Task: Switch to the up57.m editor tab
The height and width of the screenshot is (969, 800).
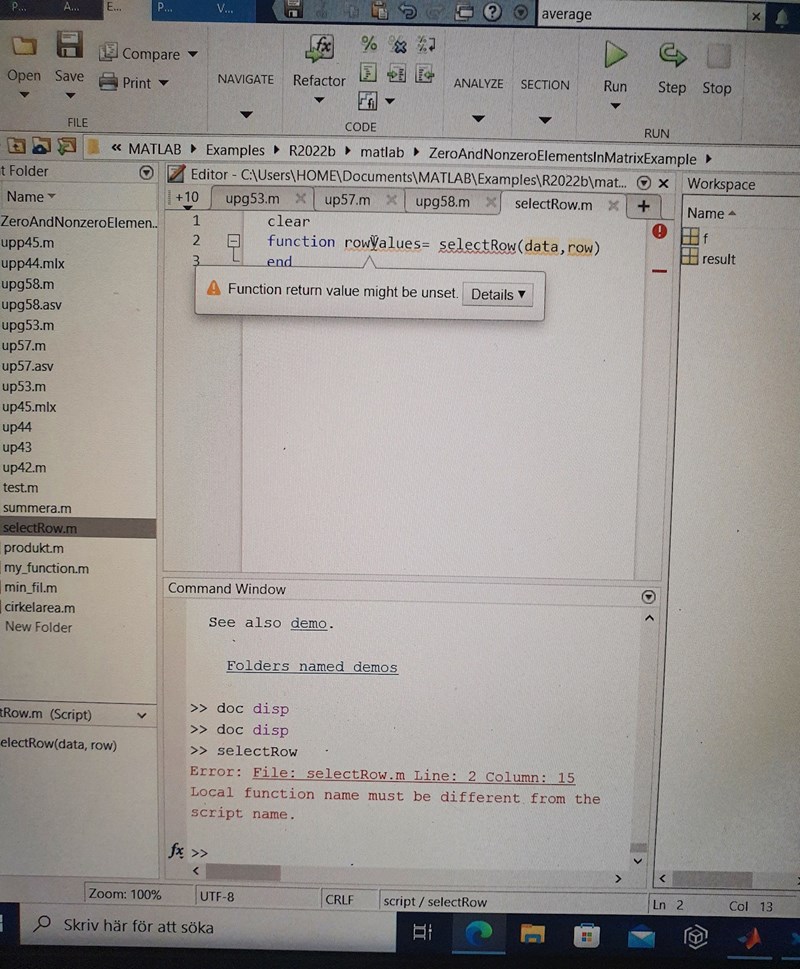Action: [347, 199]
